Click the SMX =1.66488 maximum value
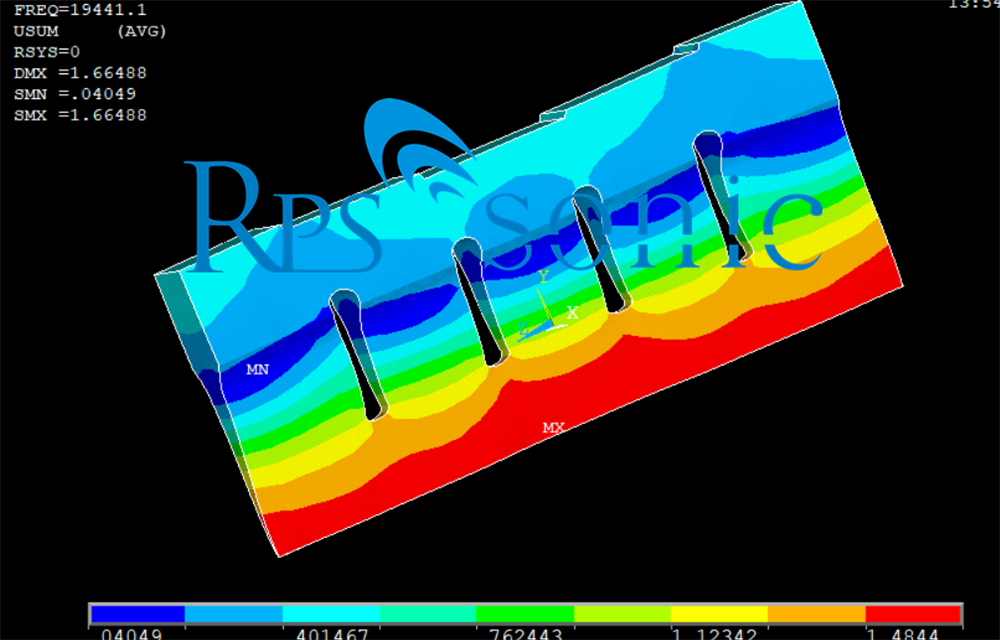 80,115
